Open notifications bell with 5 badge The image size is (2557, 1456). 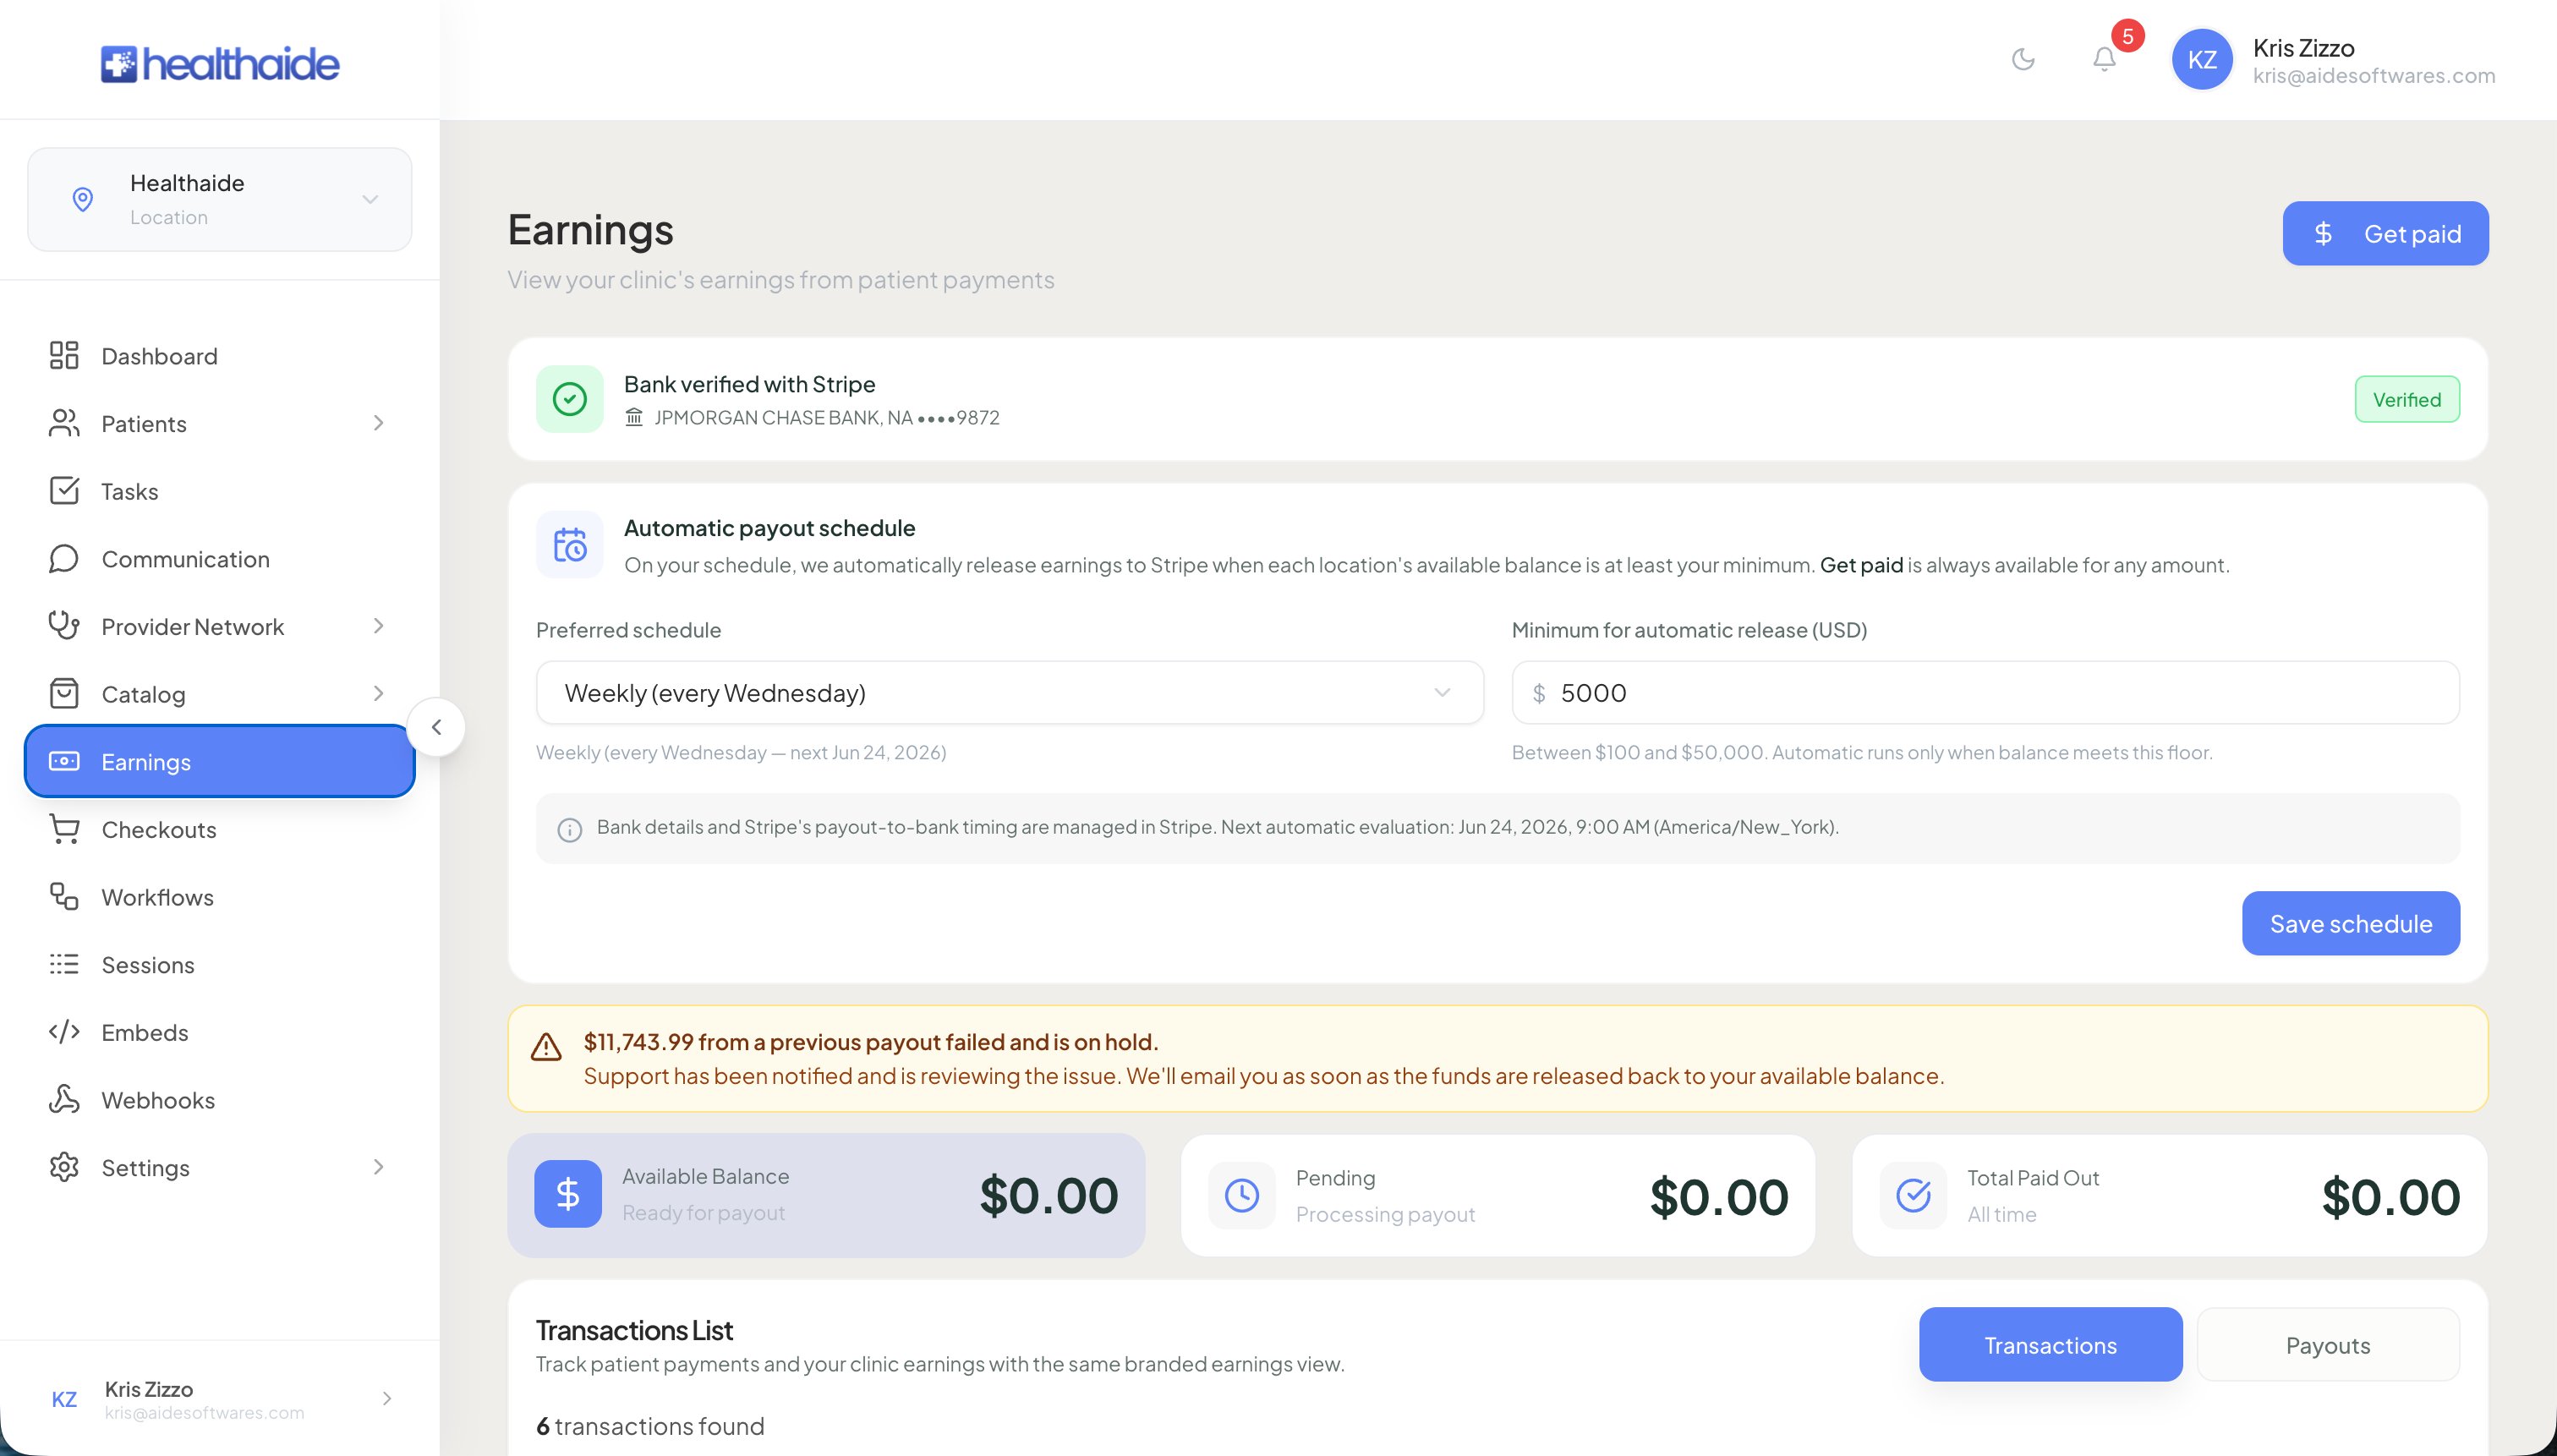point(2104,59)
